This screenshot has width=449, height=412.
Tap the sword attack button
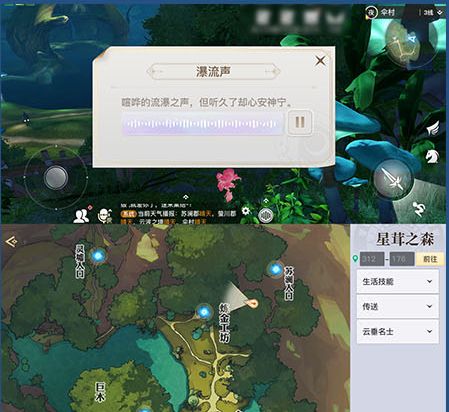pos(393,179)
